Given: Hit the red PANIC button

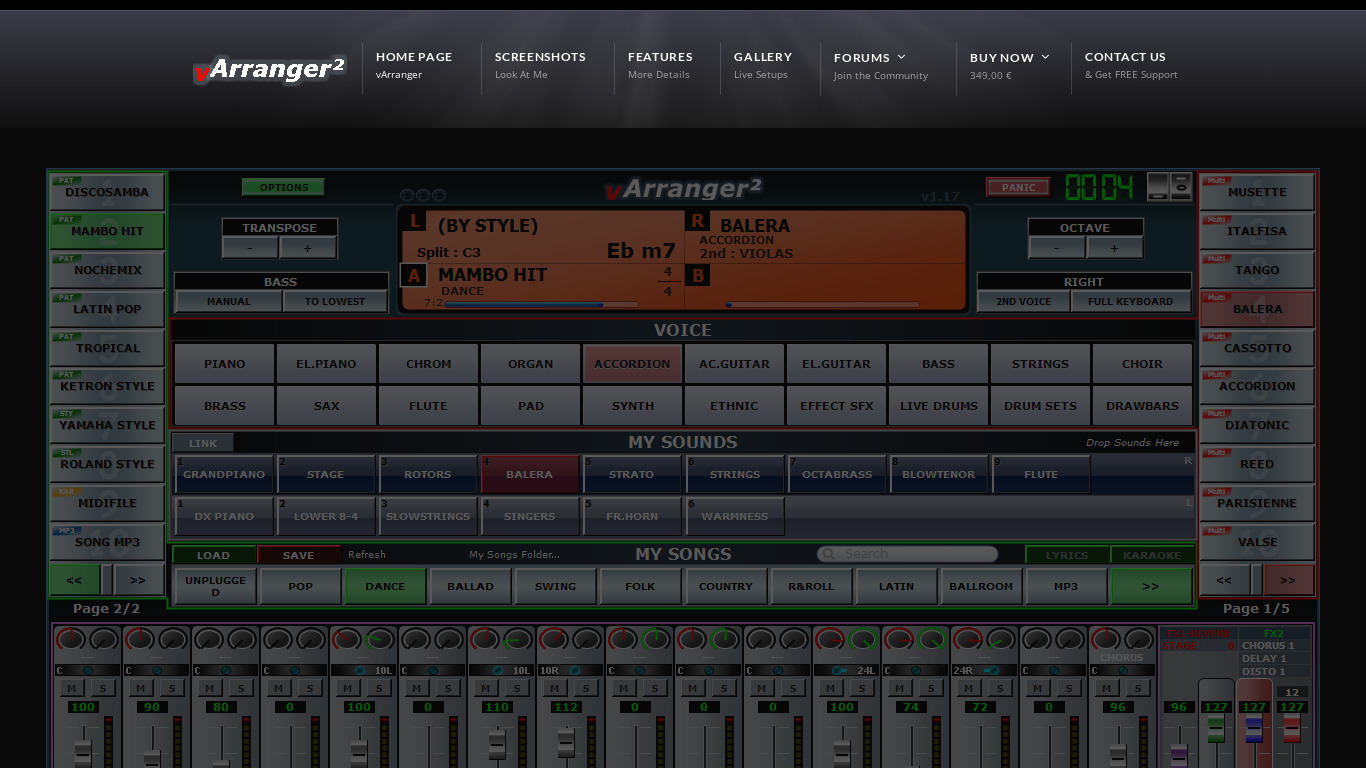Looking at the screenshot, I should [1018, 187].
